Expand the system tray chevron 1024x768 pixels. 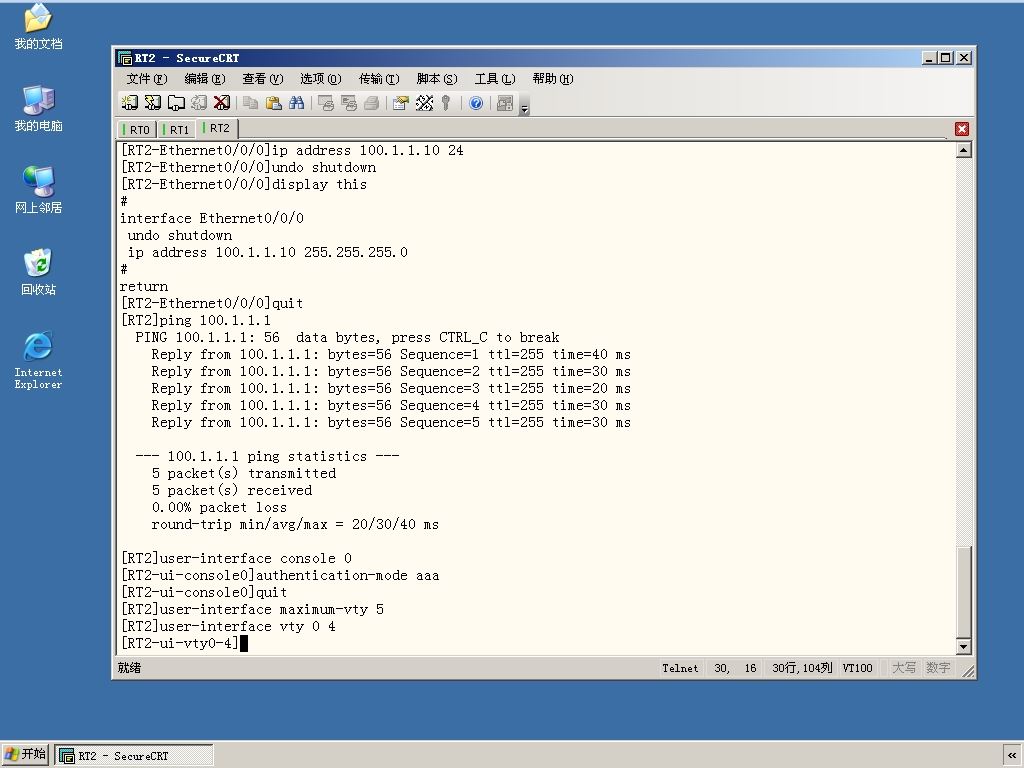click(x=1012, y=756)
